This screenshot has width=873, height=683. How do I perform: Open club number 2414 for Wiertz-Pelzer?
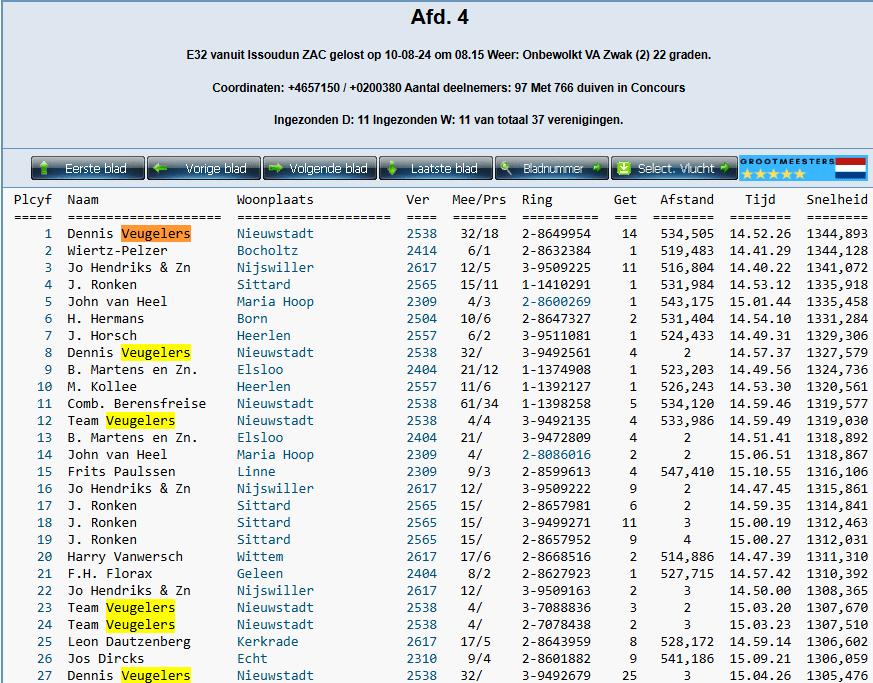point(421,251)
